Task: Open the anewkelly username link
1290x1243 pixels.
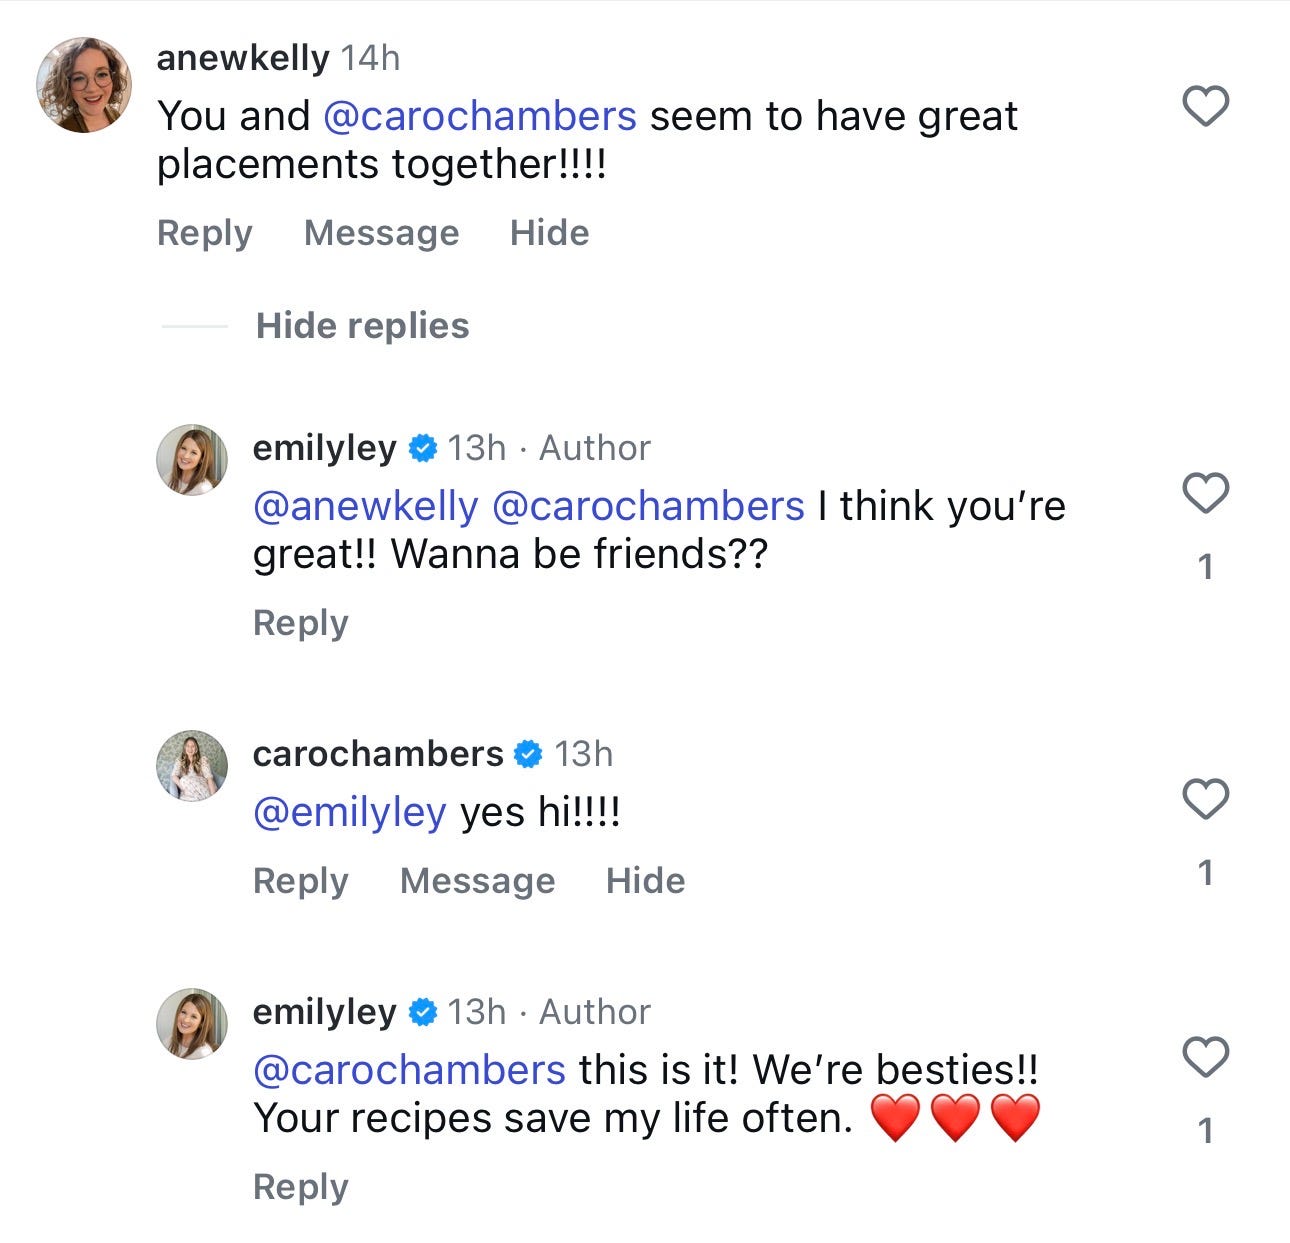Action: [x=243, y=58]
